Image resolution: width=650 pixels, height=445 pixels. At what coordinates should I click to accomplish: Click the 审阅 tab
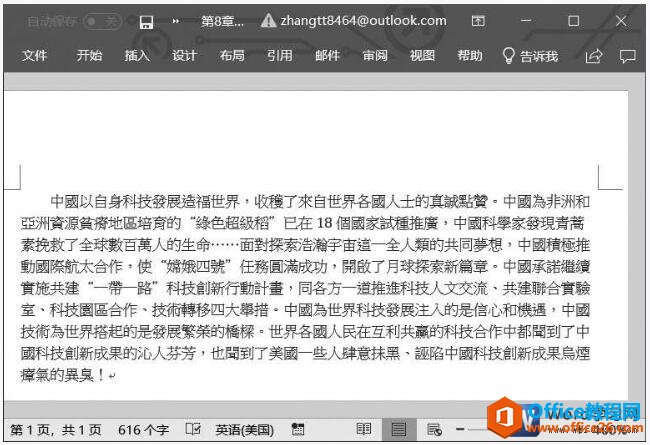coord(375,56)
